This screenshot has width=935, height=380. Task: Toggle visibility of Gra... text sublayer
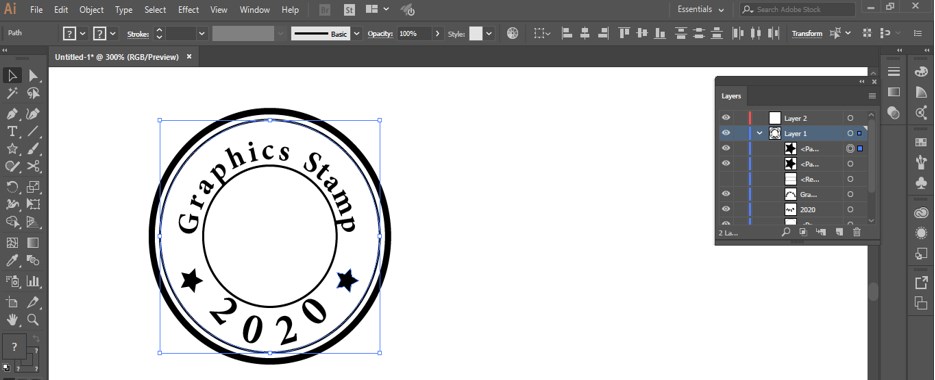[726, 194]
